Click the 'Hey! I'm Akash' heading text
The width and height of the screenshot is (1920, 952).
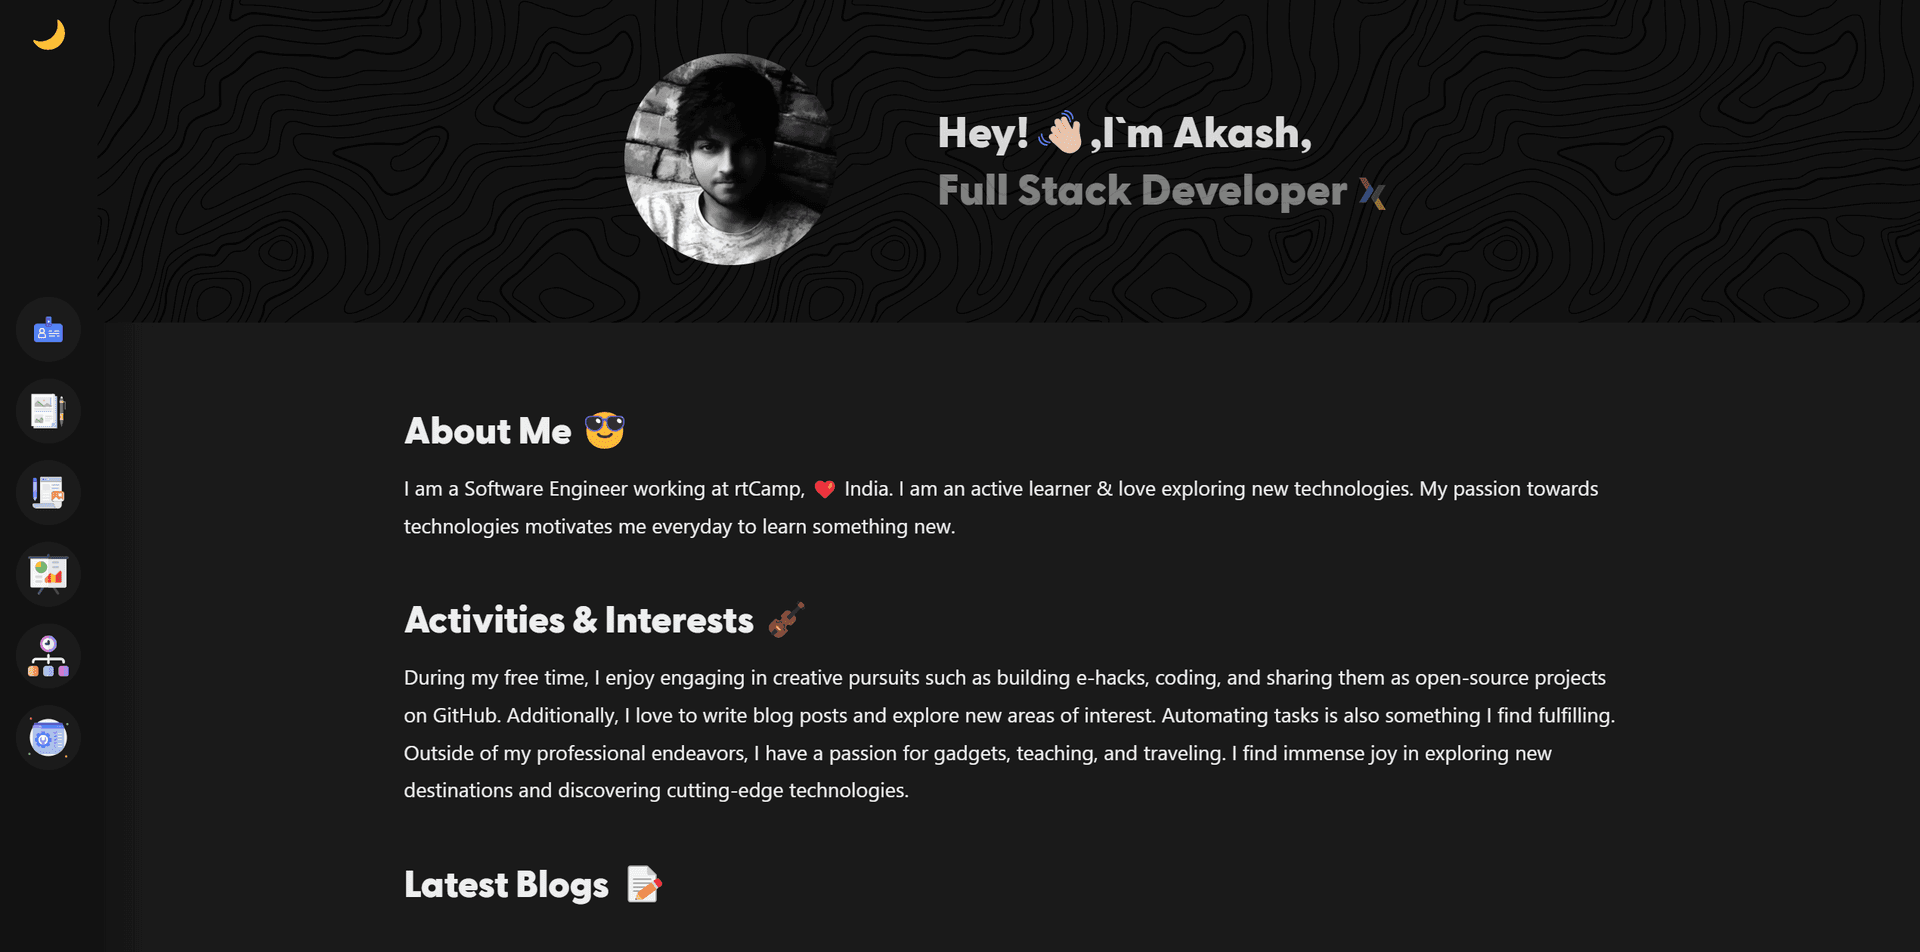[x=1122, y=131]
